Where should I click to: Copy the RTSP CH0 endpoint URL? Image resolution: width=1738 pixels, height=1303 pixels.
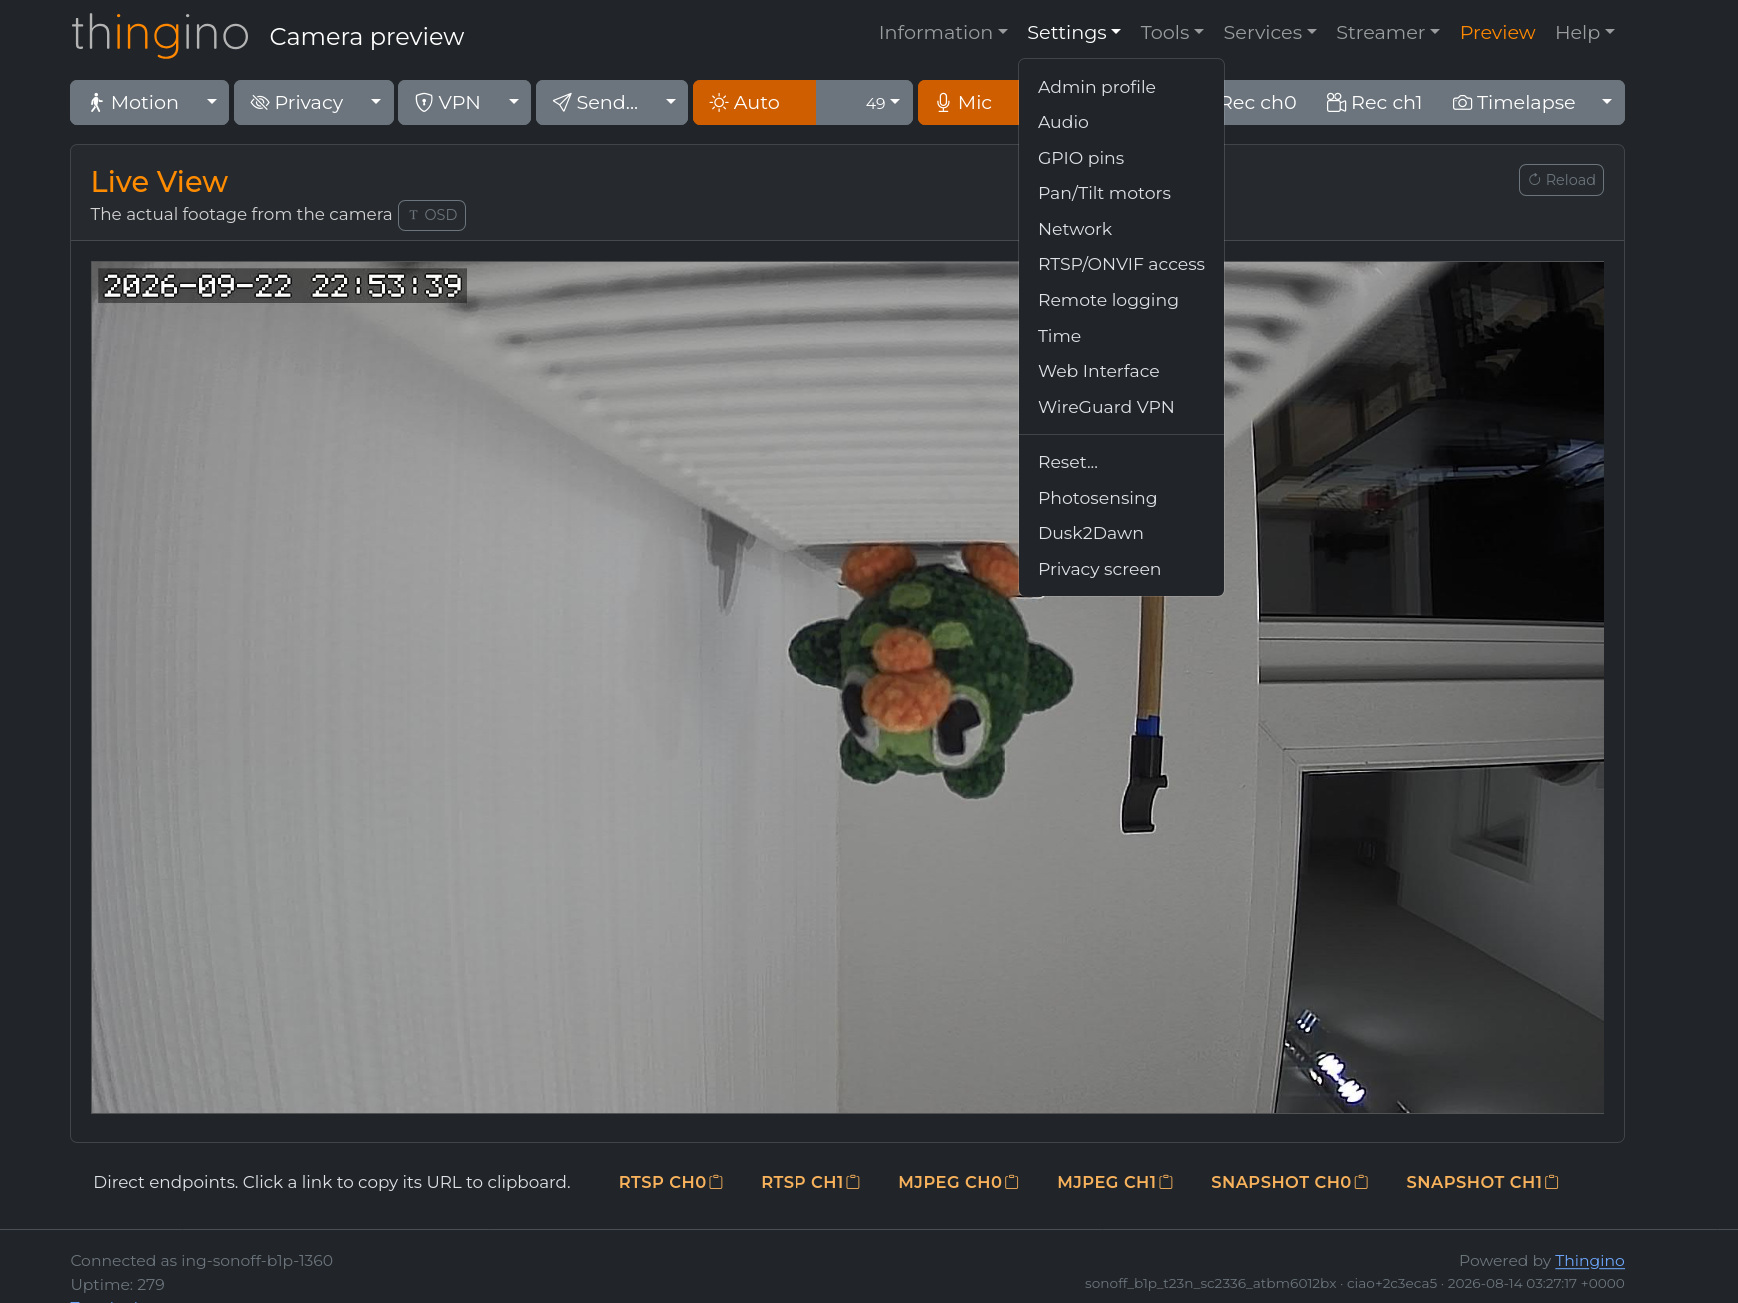click(670, 1182)
